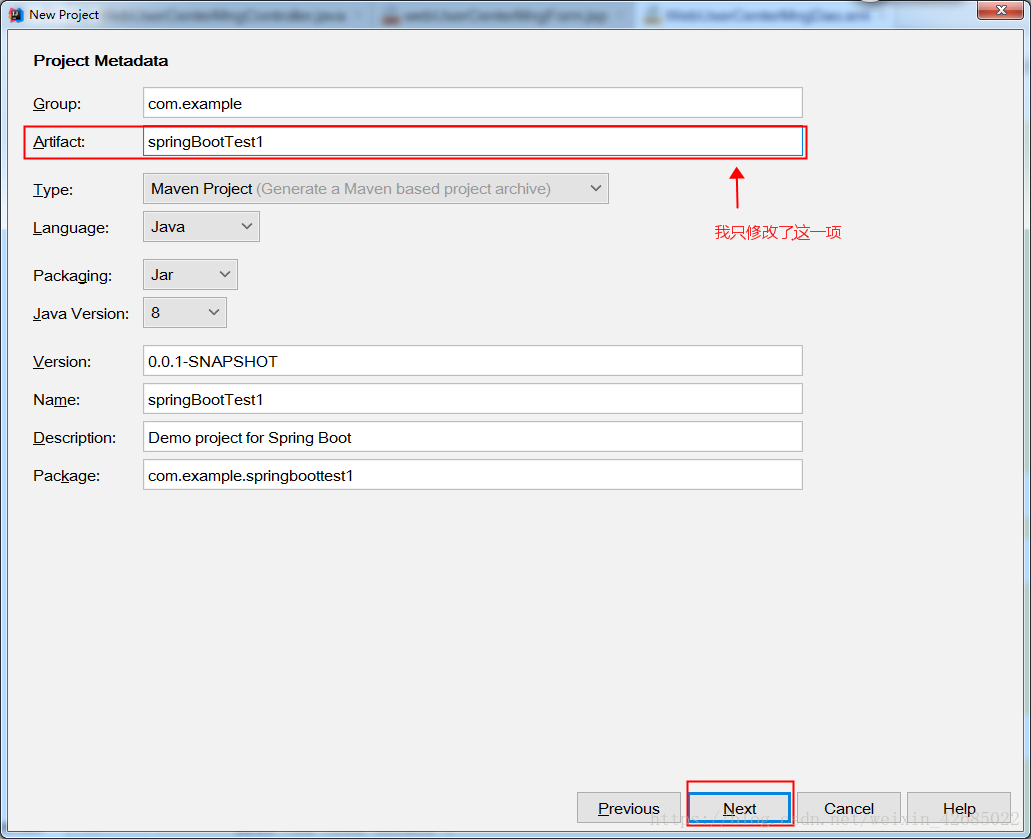Cancel the new project wizard
This screenshot has height=839, width=1031.
[849, 808]
